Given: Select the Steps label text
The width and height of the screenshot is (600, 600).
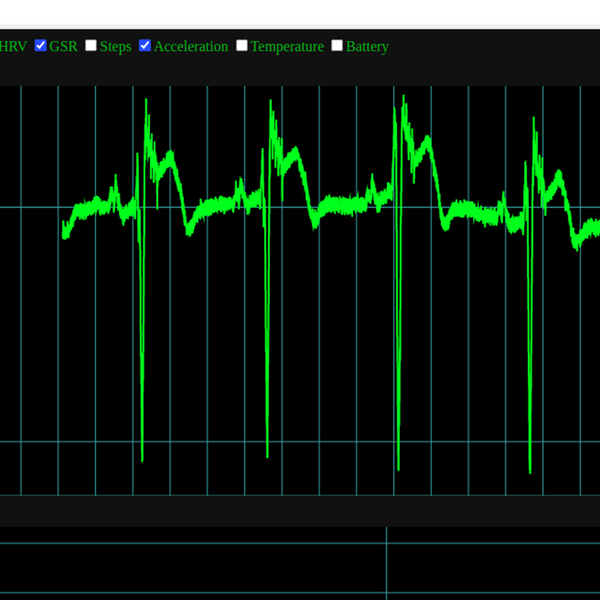Looking at the screenshot, I should pyautogui.click(x=115, y=46).
